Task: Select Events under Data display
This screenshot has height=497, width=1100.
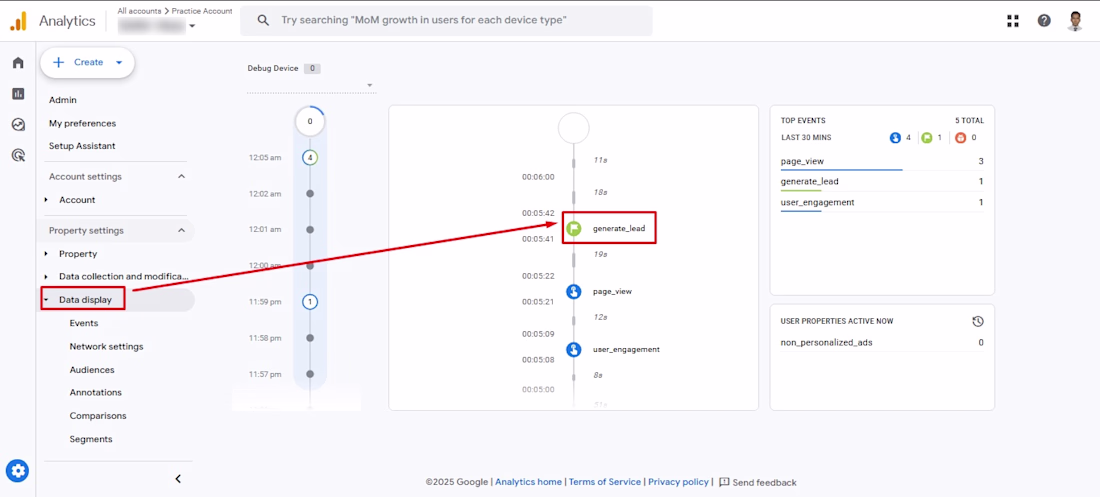Action: pyautogui.click(x=84, y=323)
